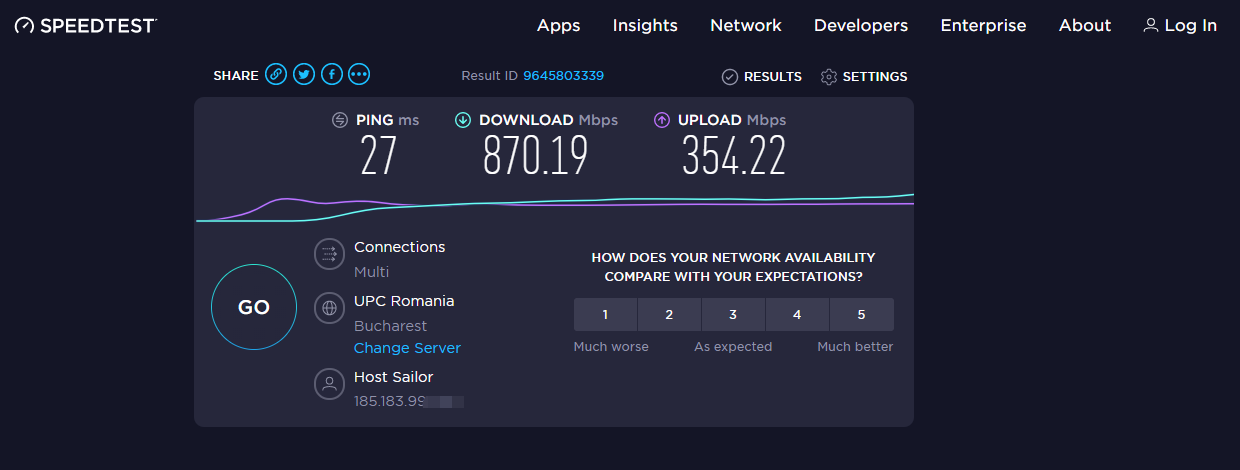The image size is (1240, 470).
Task: Start test with GO button
Action: coord(254,307)
